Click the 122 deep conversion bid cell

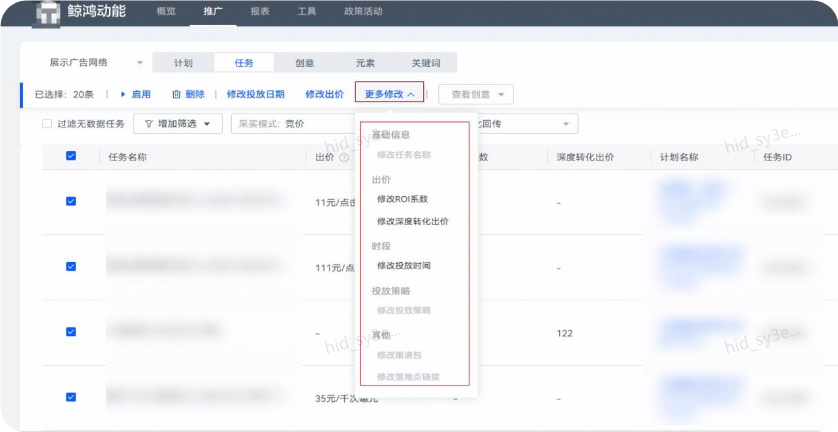click(564, 333)
